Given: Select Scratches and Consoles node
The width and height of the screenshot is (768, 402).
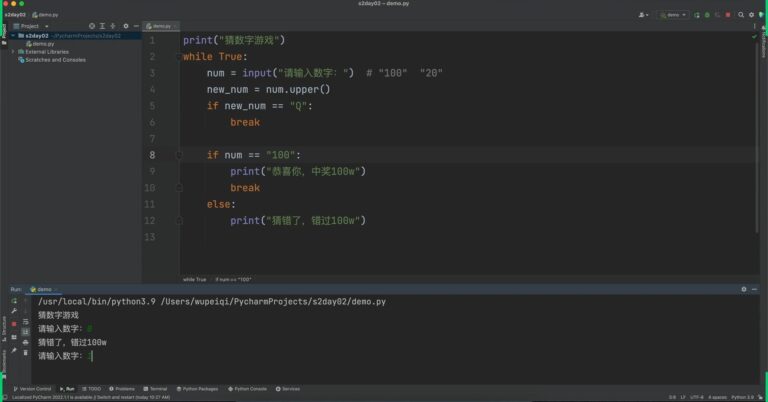Looking at the screenshot, I should click(x=52, y=60).
